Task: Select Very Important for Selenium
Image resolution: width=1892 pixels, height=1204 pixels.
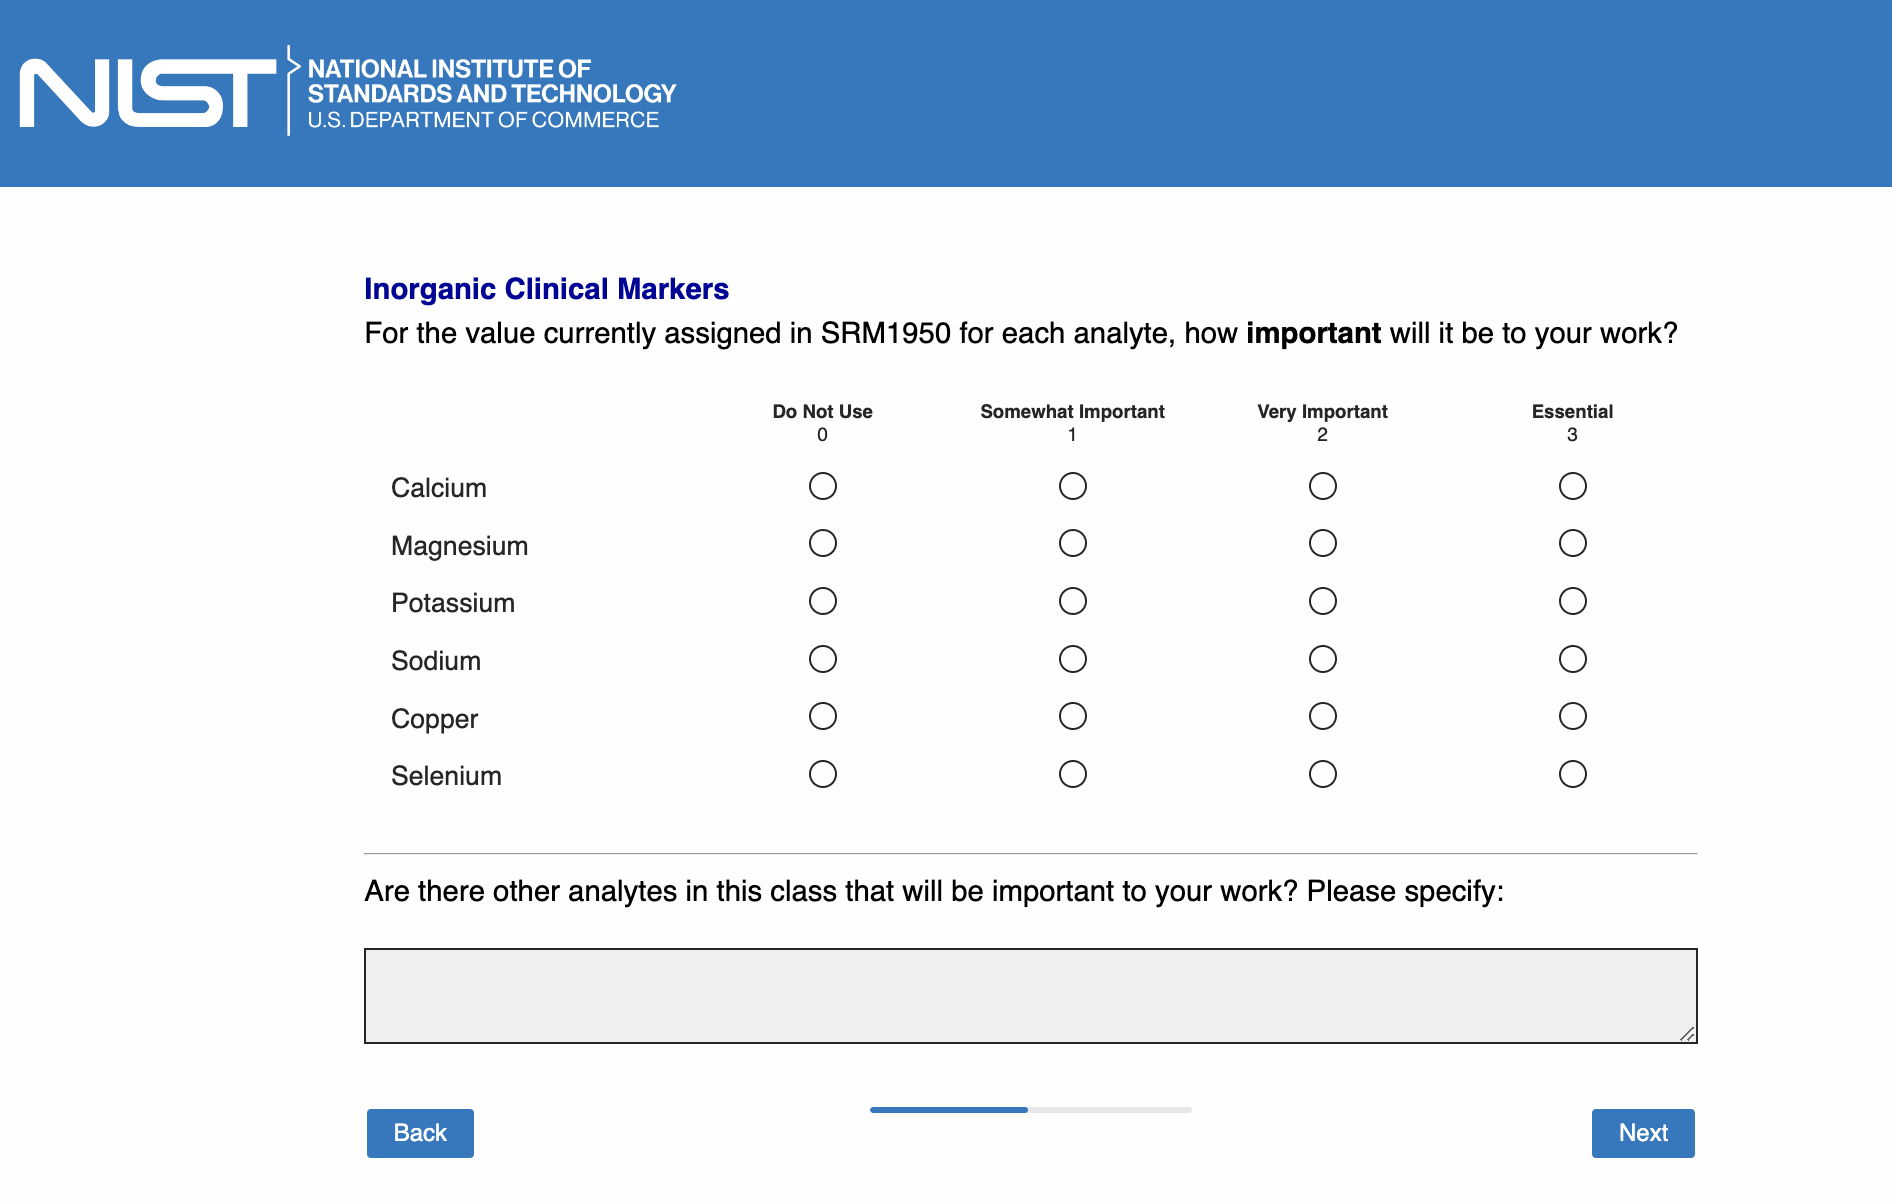Action: tap(1322, 774)
